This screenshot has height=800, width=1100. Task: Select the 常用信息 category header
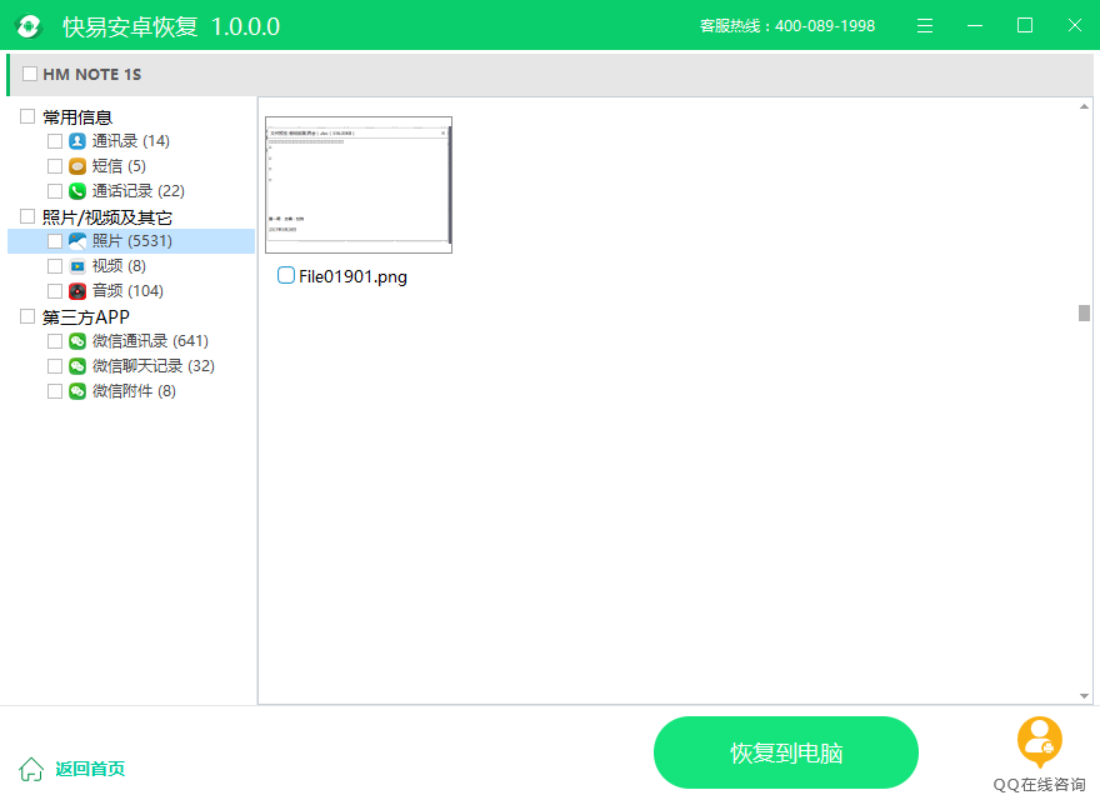point(77,116)
